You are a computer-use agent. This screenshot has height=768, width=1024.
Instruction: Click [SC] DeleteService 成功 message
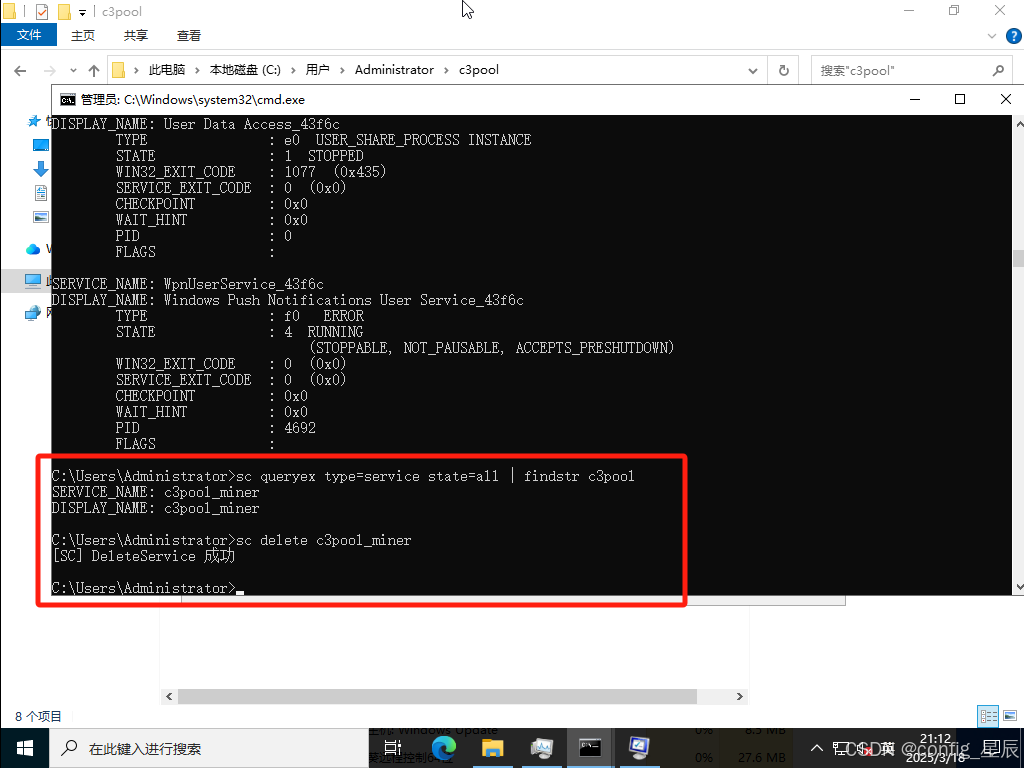click(144, 556)
